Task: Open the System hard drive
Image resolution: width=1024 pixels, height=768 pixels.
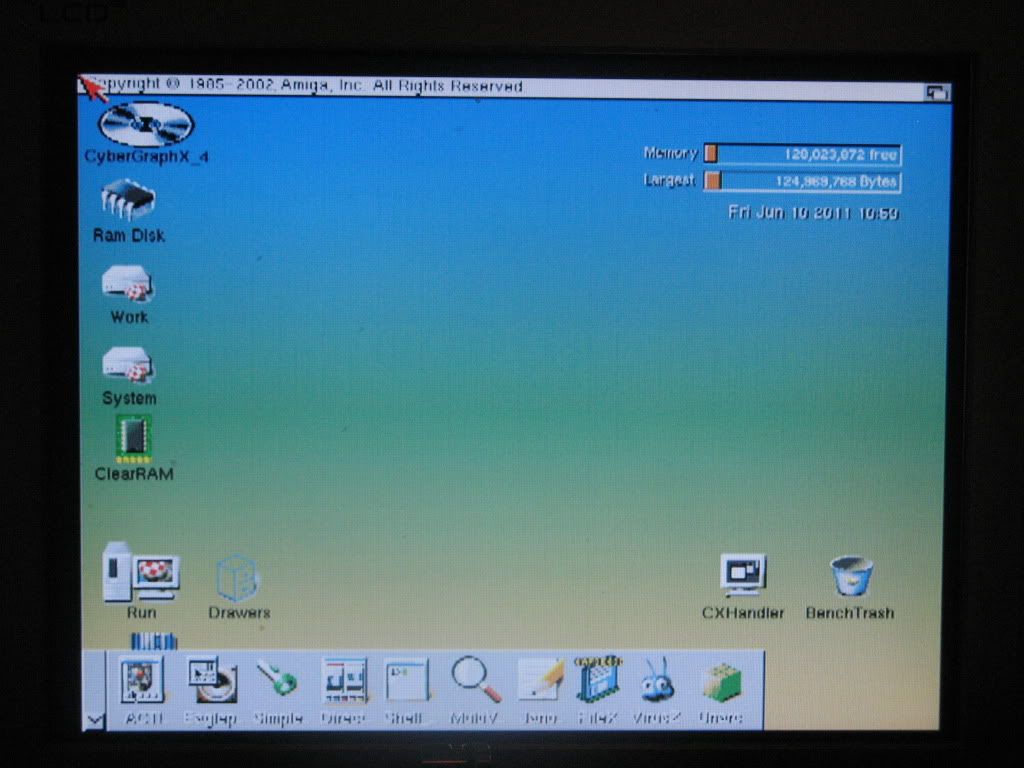Action: click(128, 365)
